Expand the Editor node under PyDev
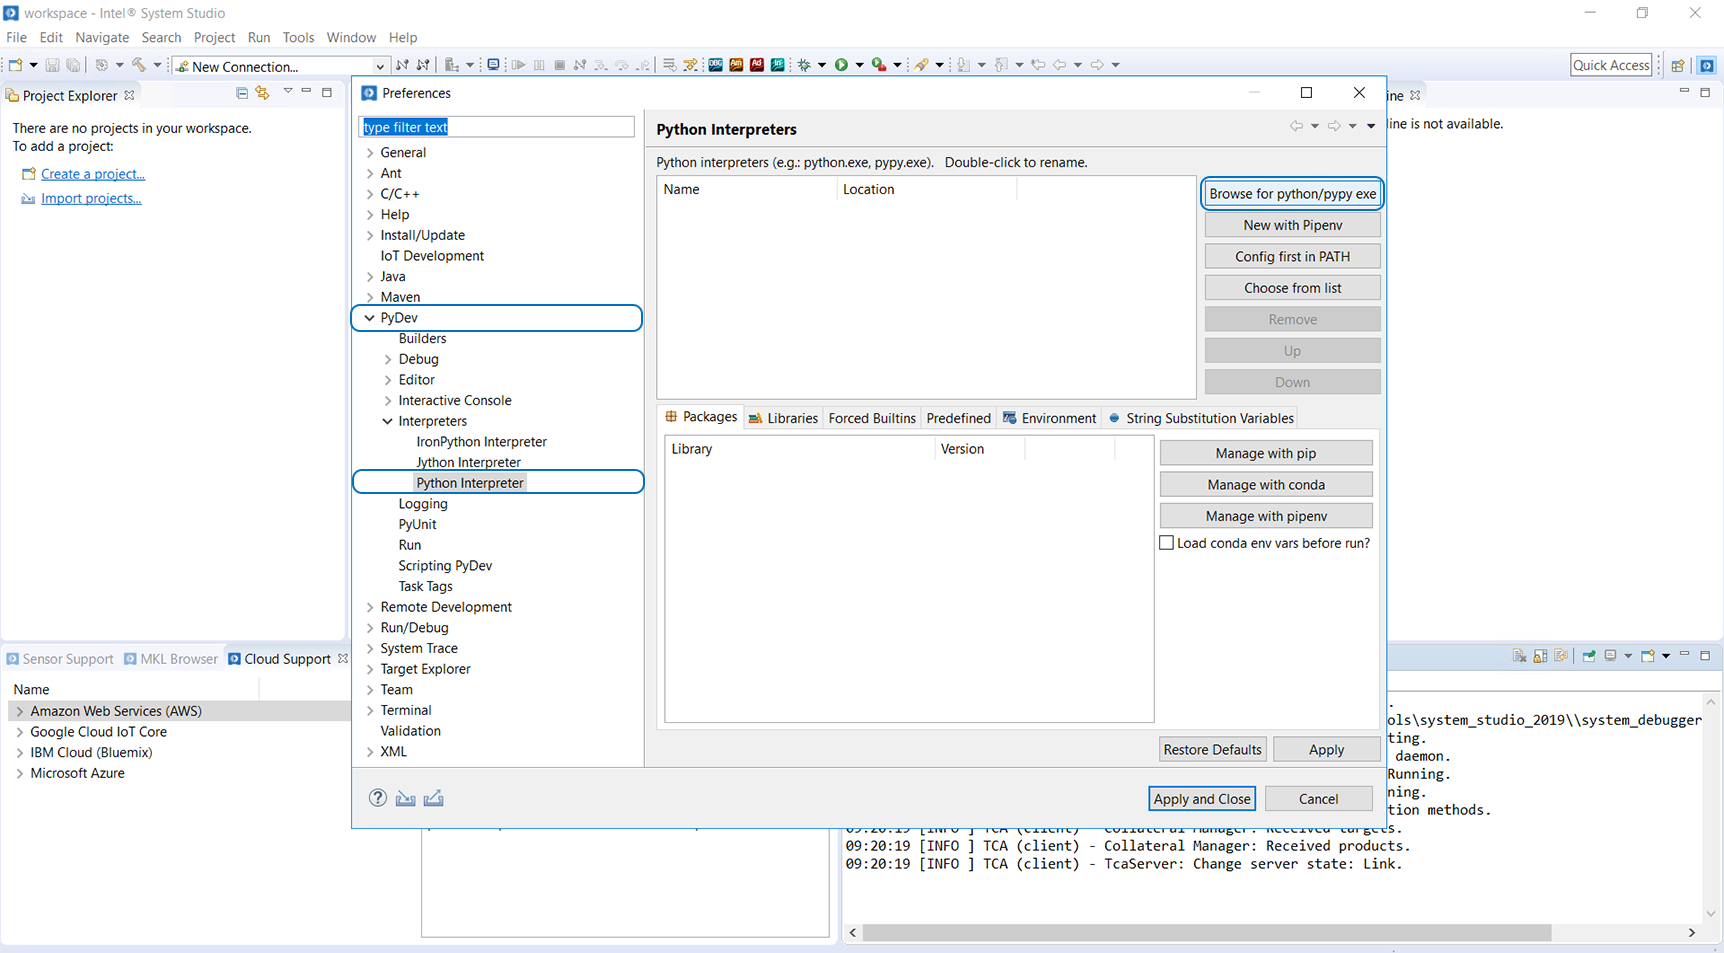This screenshot has width=1724, height=953. coord(388,380)
